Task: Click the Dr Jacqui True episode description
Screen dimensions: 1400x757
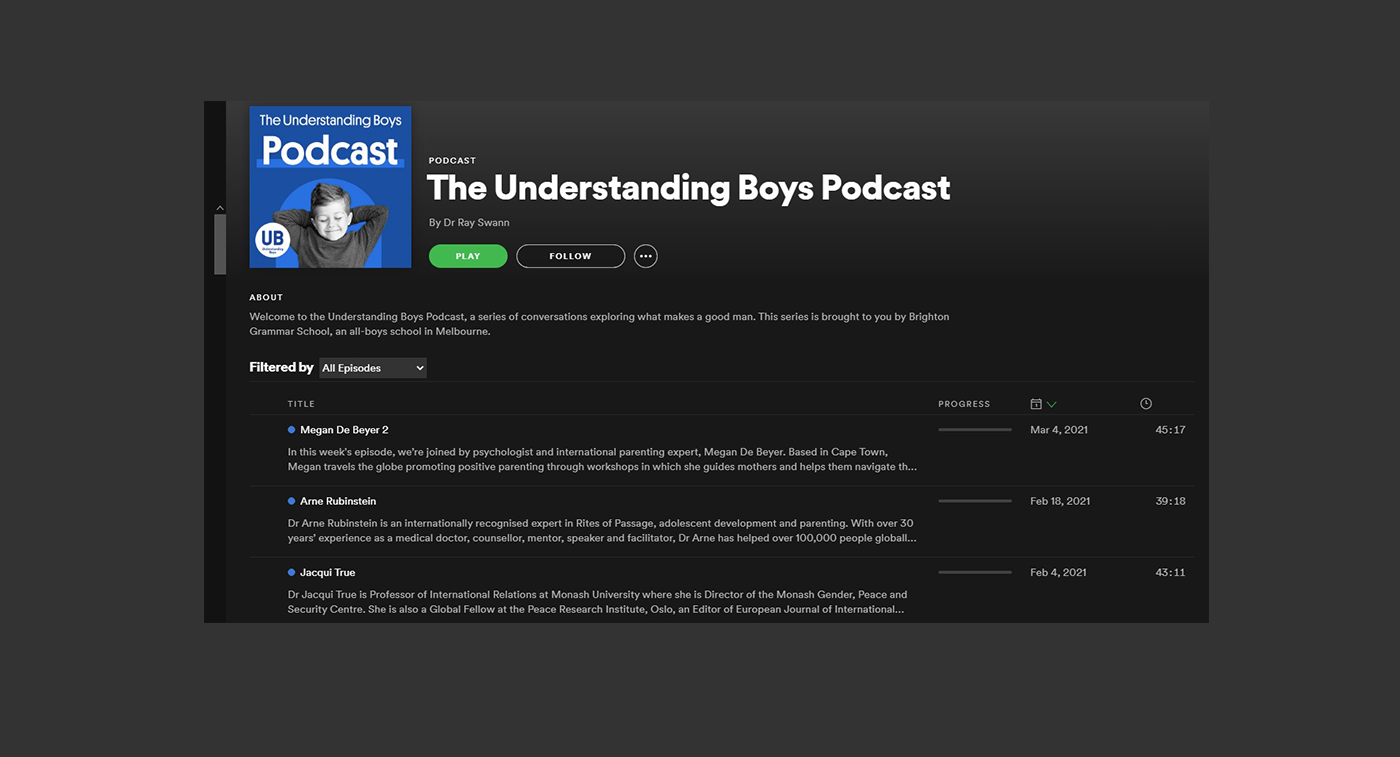Action: 598,601
